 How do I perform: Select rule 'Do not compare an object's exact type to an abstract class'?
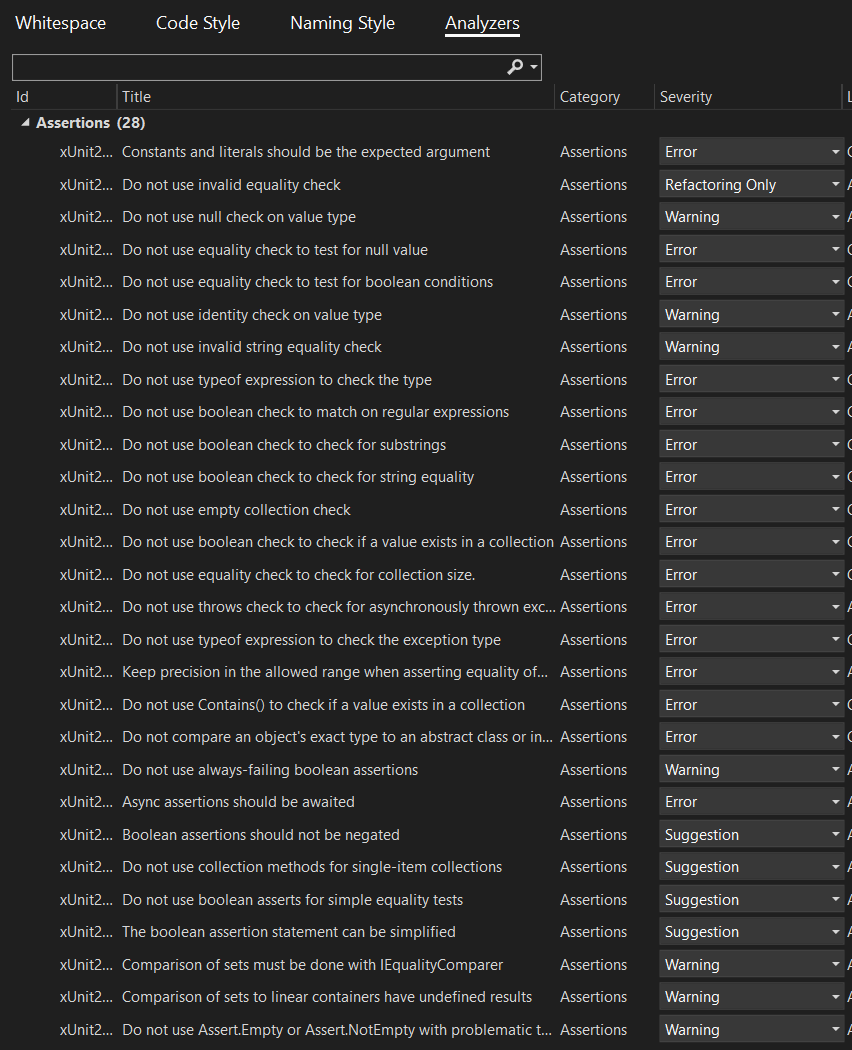[x=338, y=737]
